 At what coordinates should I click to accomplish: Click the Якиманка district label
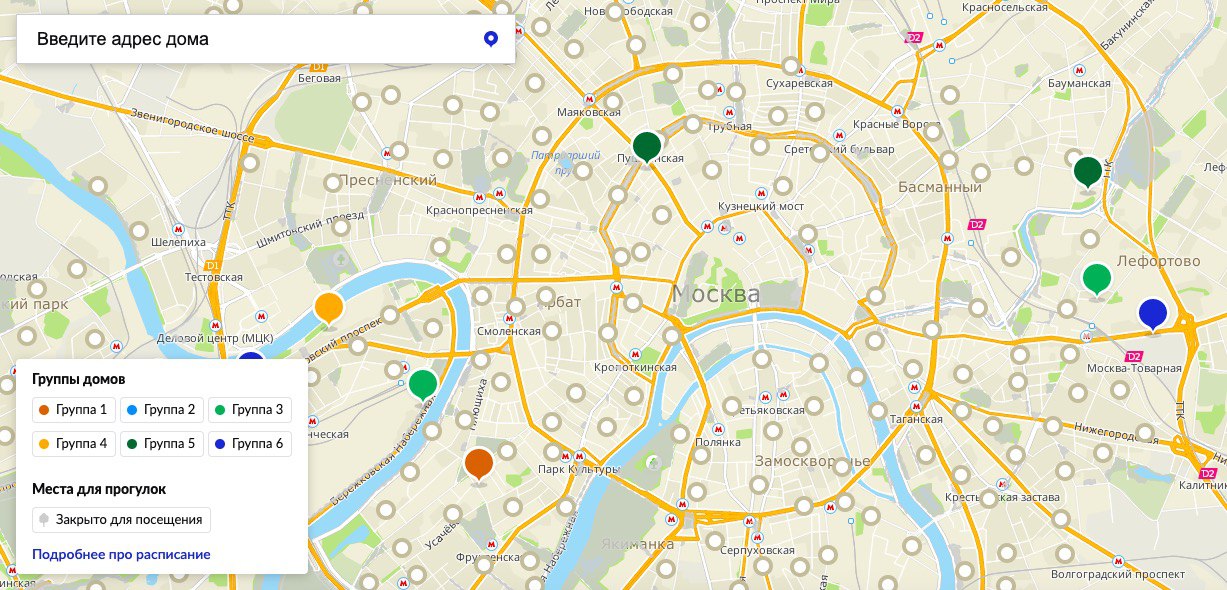pos(638,544)
